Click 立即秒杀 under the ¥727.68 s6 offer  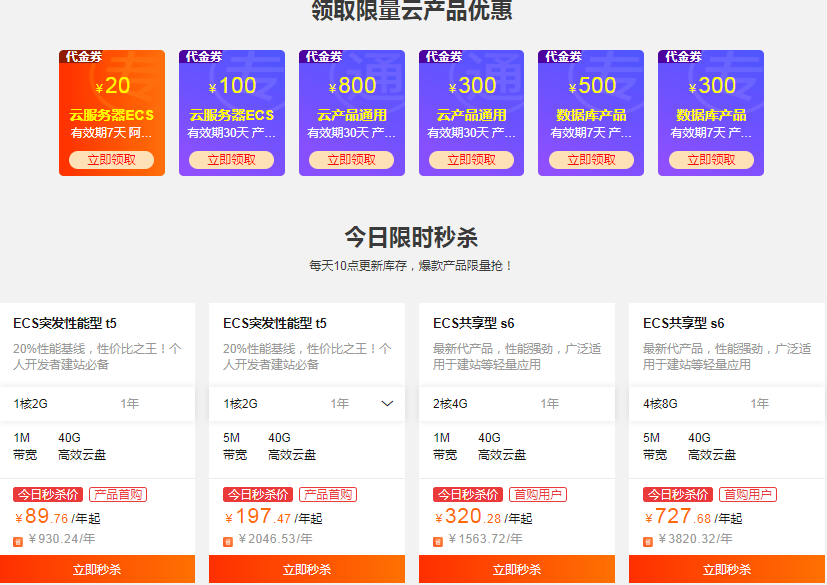tap(727, 569)
